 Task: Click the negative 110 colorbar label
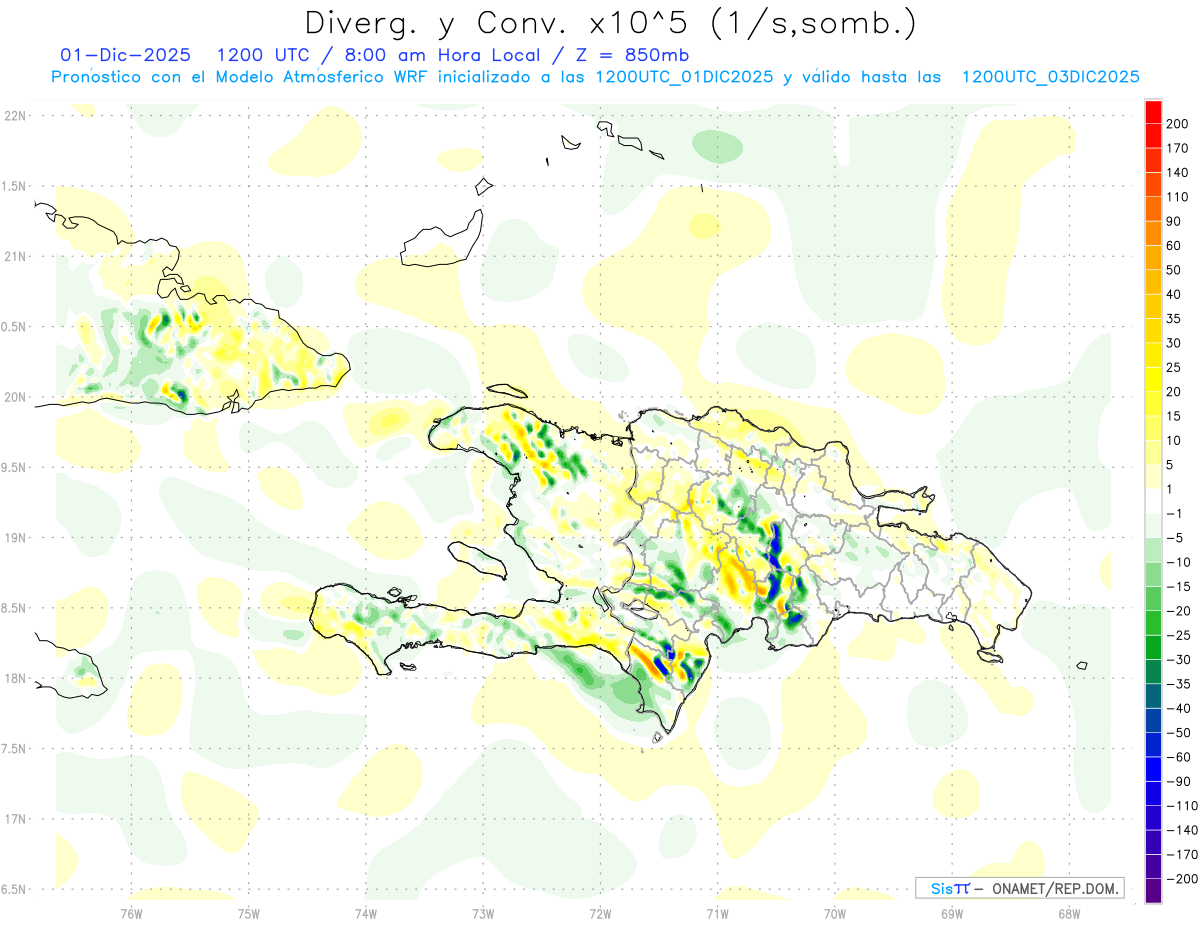click(1181, 806)
